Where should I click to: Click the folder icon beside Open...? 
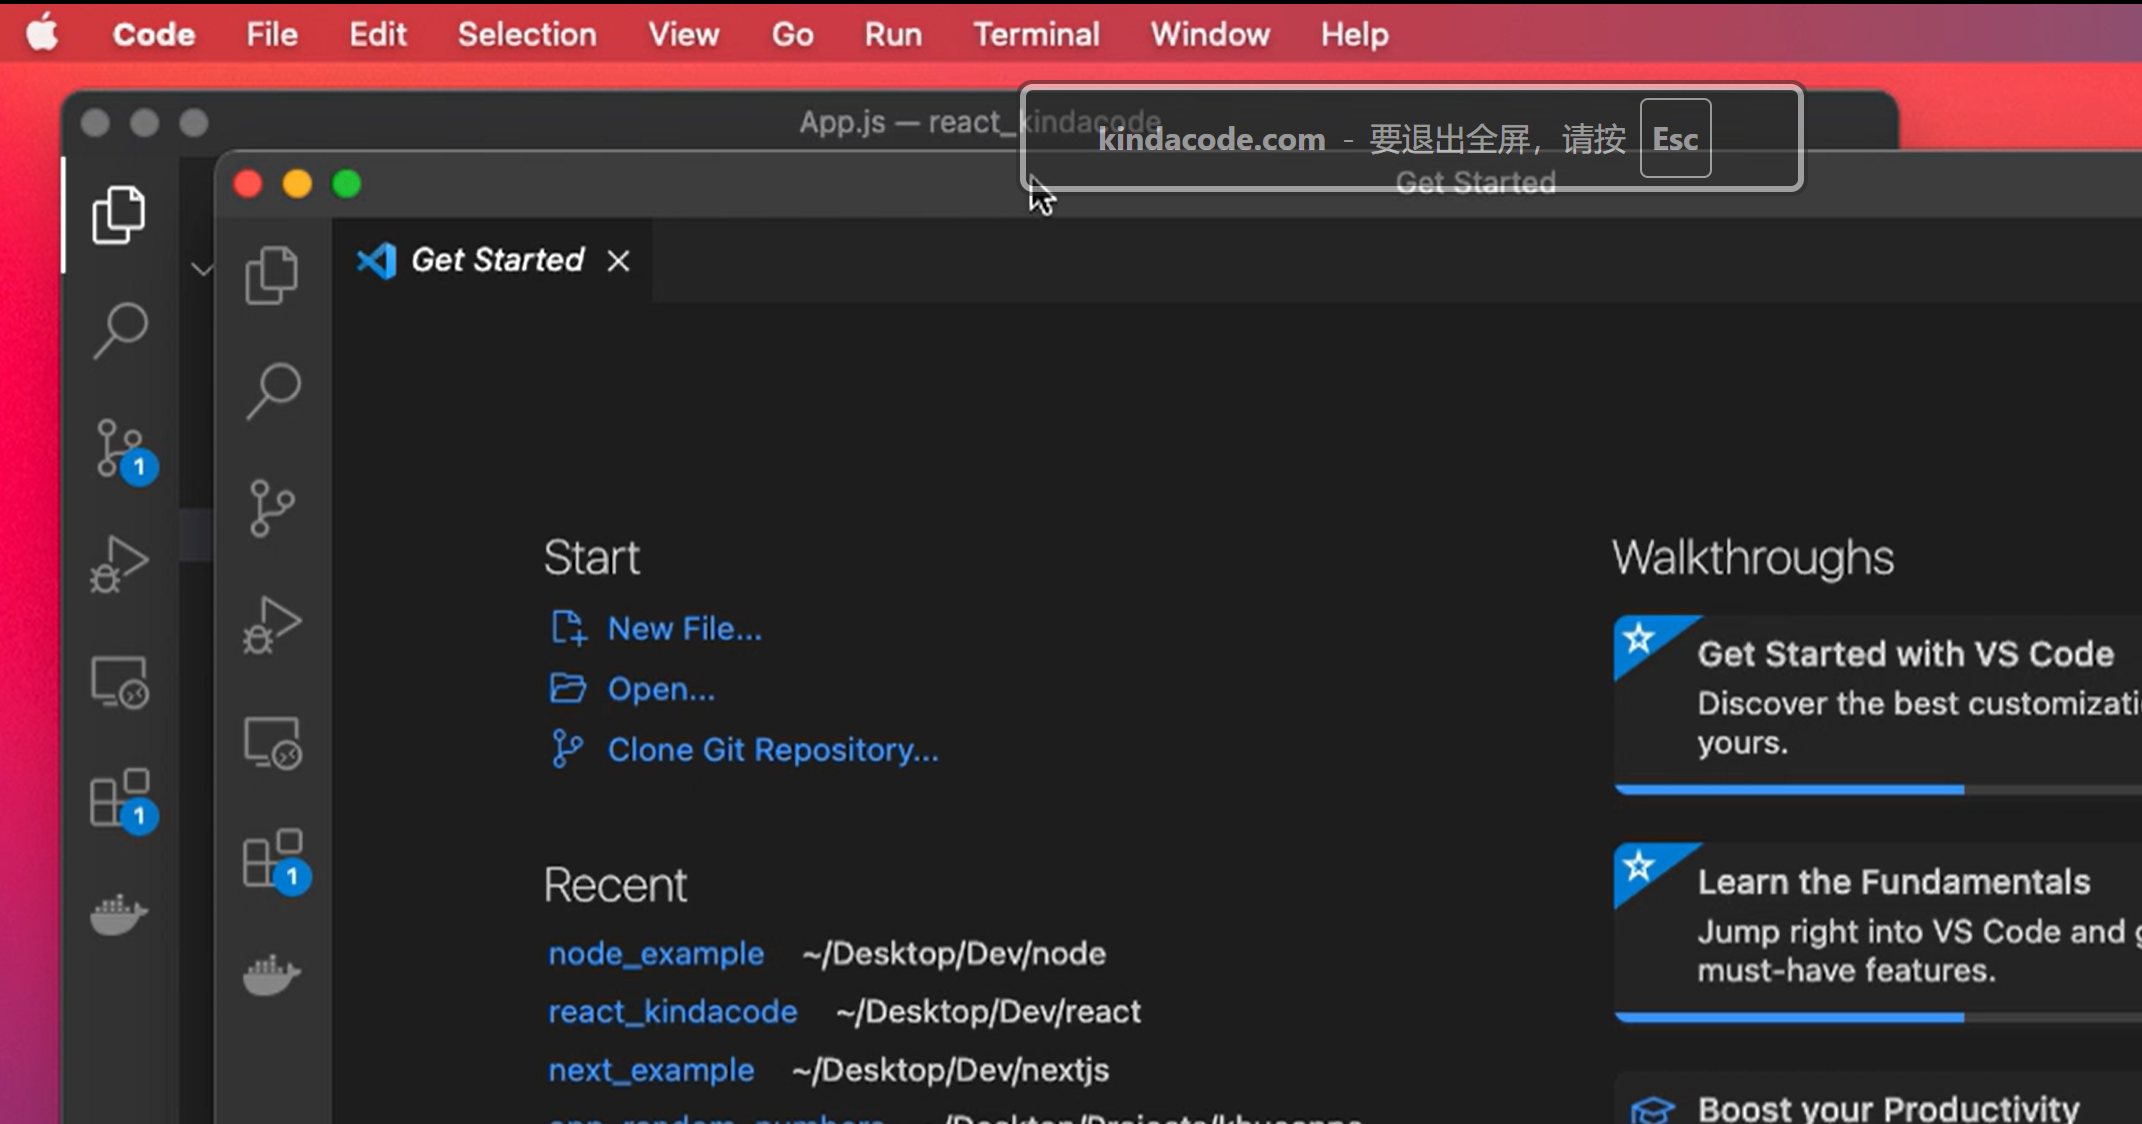[x=568, y=688]
